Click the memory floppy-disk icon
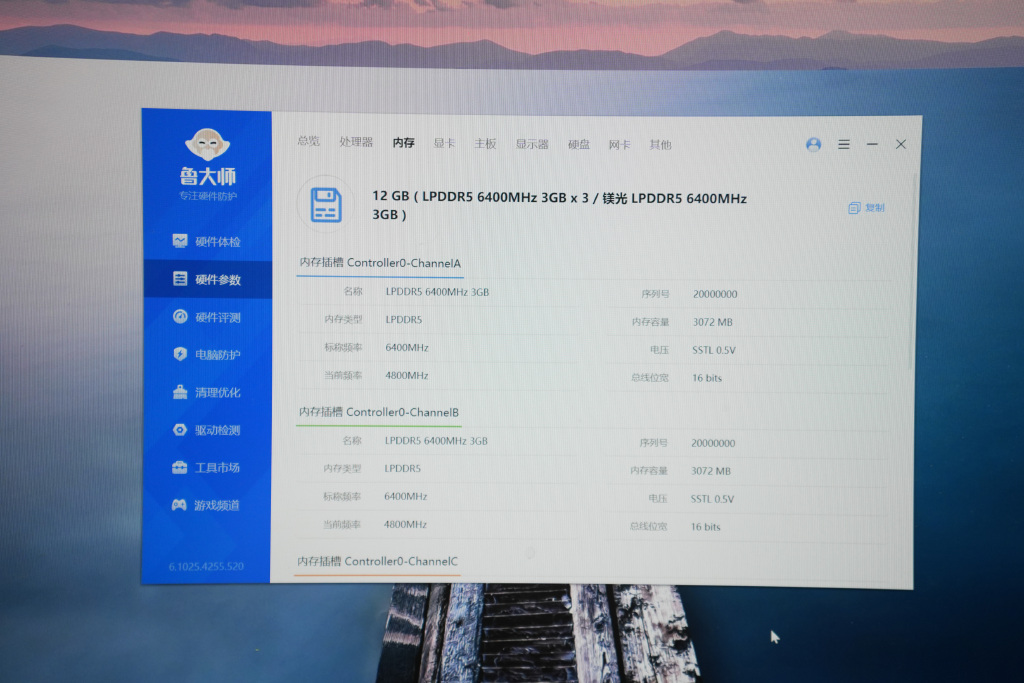Screen dimensions: 1024x683 click(326, 204)
